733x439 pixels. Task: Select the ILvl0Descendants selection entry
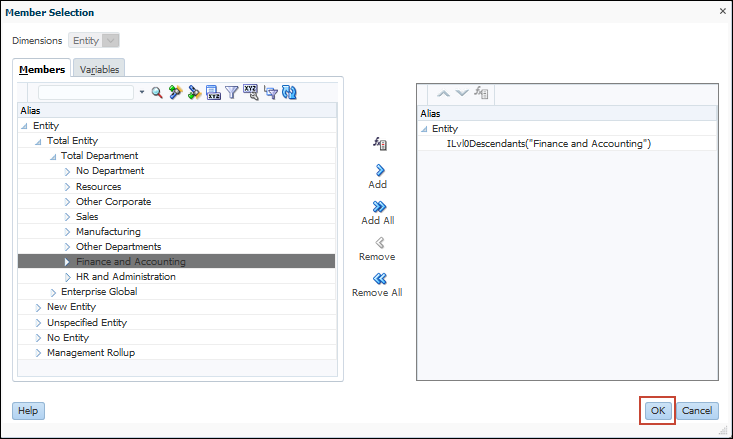(549, 144)
